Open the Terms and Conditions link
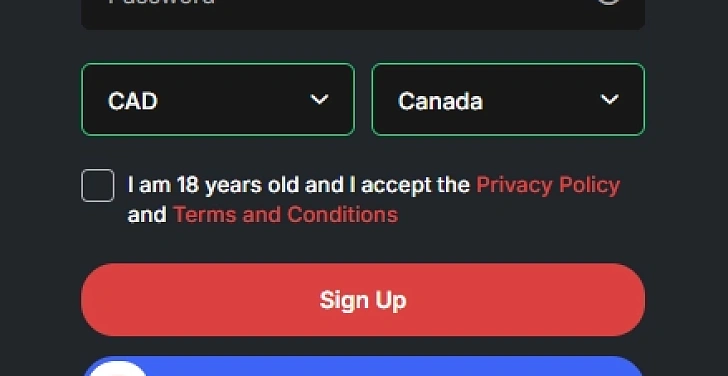728x376 pixels. tap(286, 215)
